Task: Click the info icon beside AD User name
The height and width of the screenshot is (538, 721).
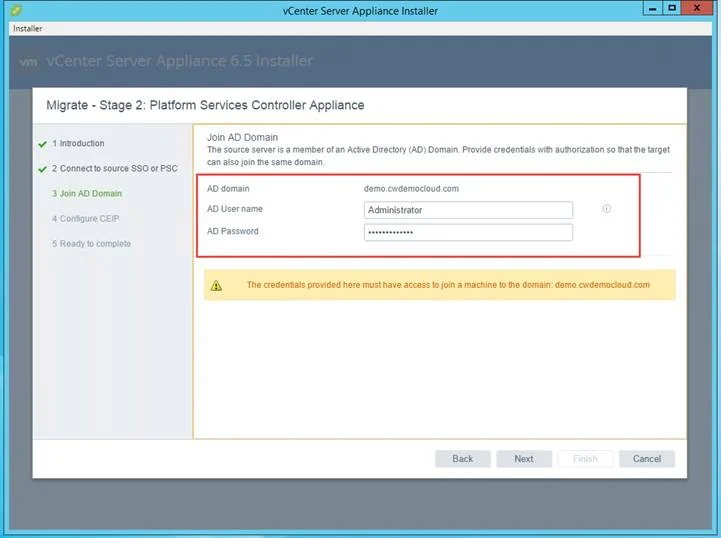Action: [x=607, y=209]
